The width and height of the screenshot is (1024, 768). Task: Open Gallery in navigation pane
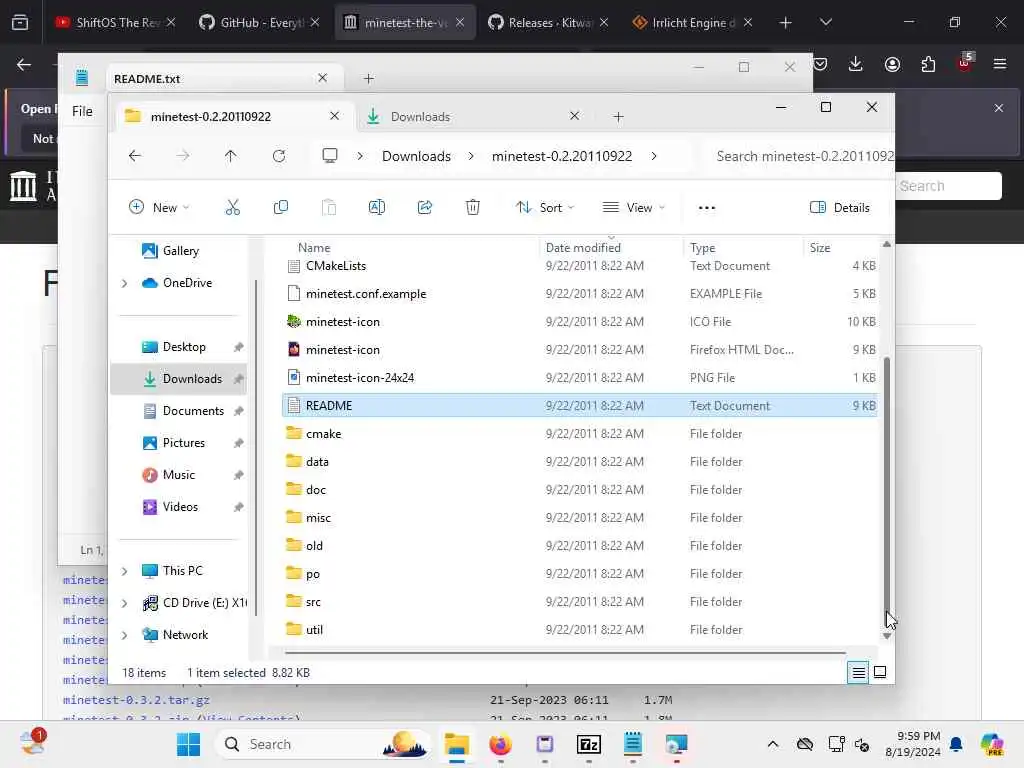coord(181,251)
